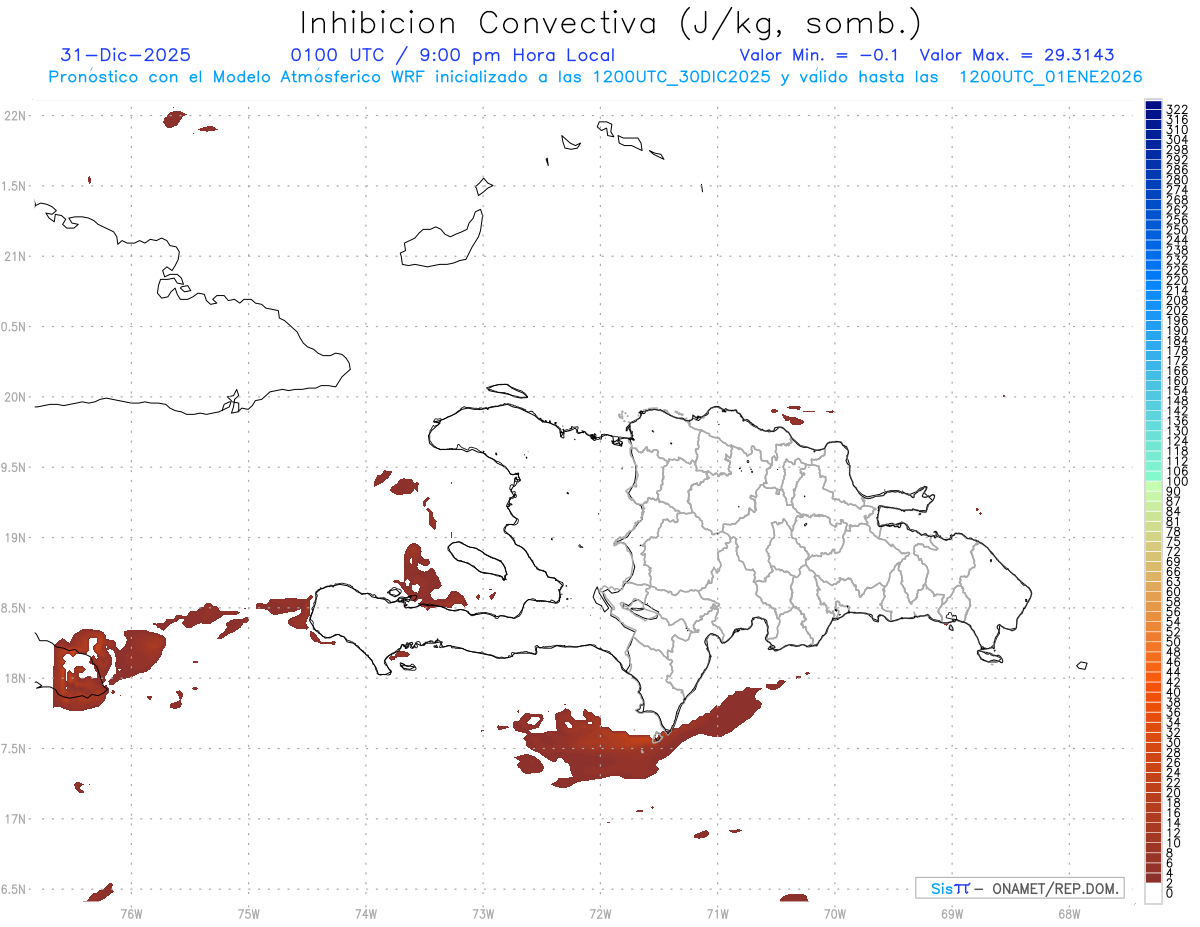Click the "68W" longitude label
This screenshot has height=927, width=1200.
coord(1069,913)
